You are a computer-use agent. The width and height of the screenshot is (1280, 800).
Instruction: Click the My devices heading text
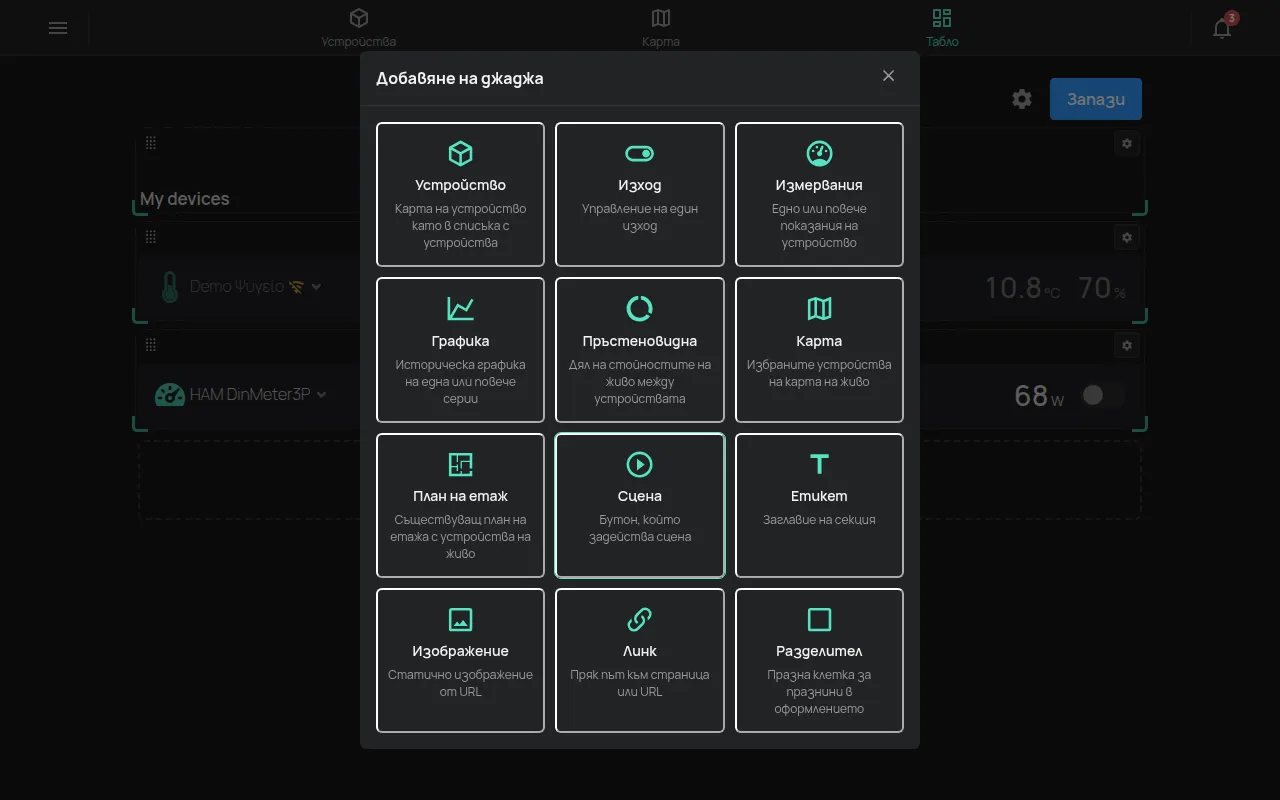point(185,199)
